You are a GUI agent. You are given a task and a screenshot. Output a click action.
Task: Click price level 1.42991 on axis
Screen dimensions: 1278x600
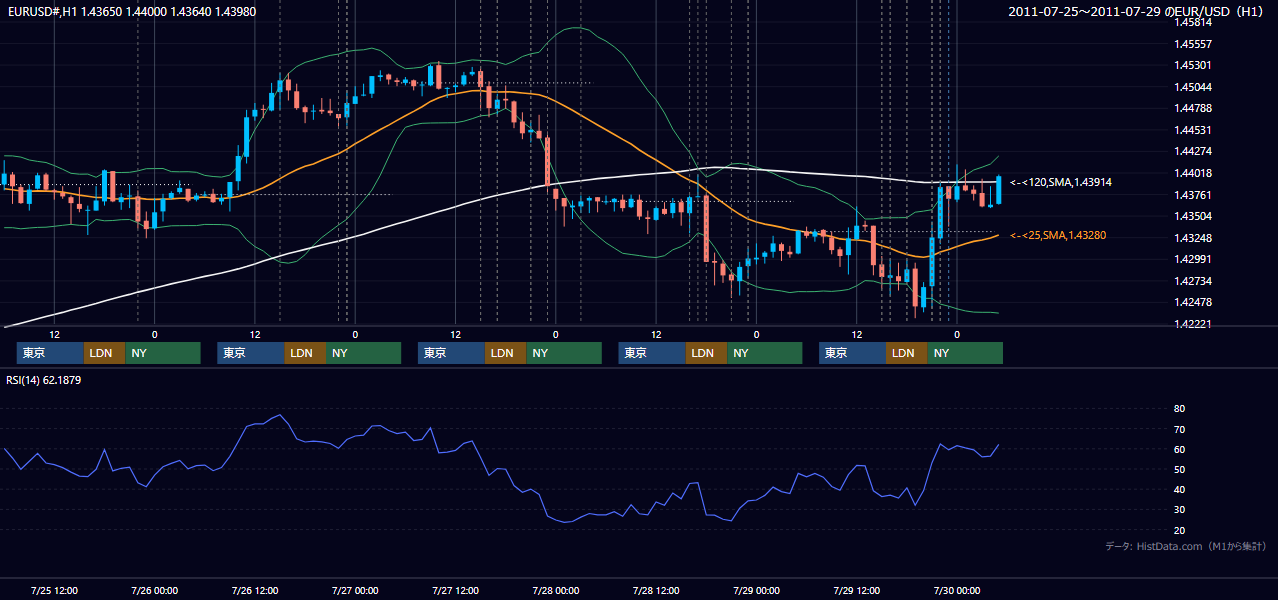(1192, 259)
